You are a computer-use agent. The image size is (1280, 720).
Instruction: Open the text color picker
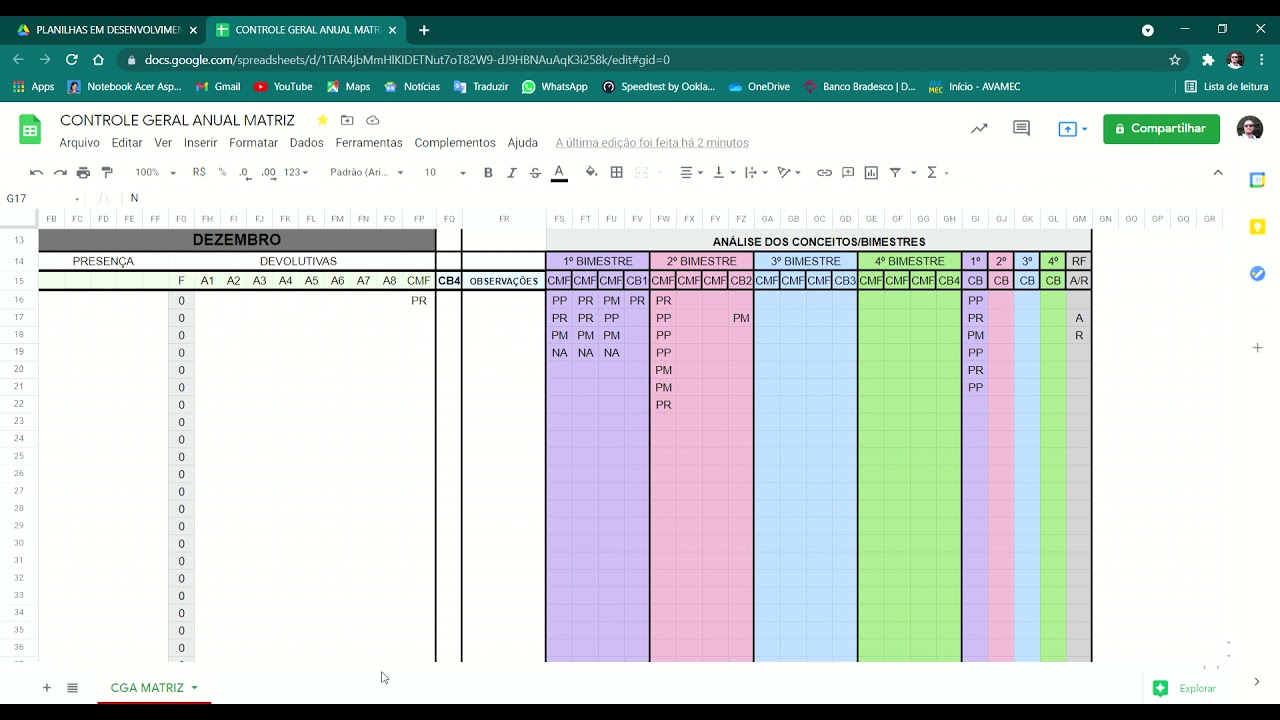coord(559,173)
